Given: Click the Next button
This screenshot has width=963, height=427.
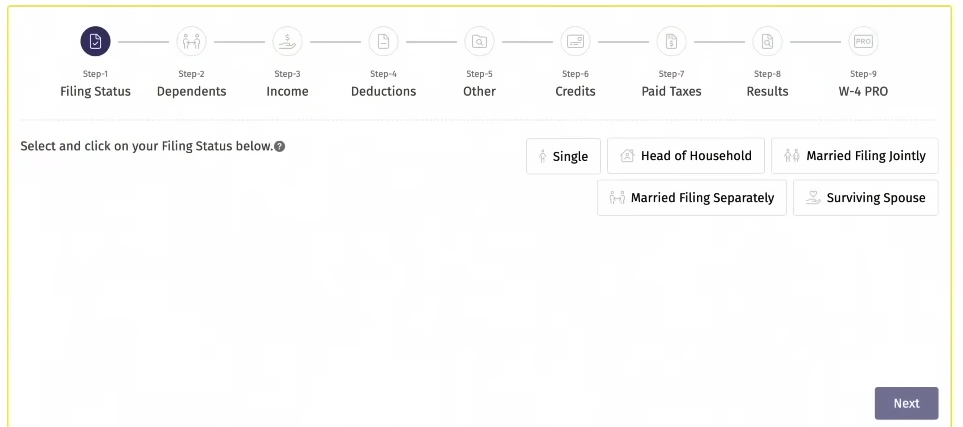Looking at the screenshot, I should click(906, 403).
